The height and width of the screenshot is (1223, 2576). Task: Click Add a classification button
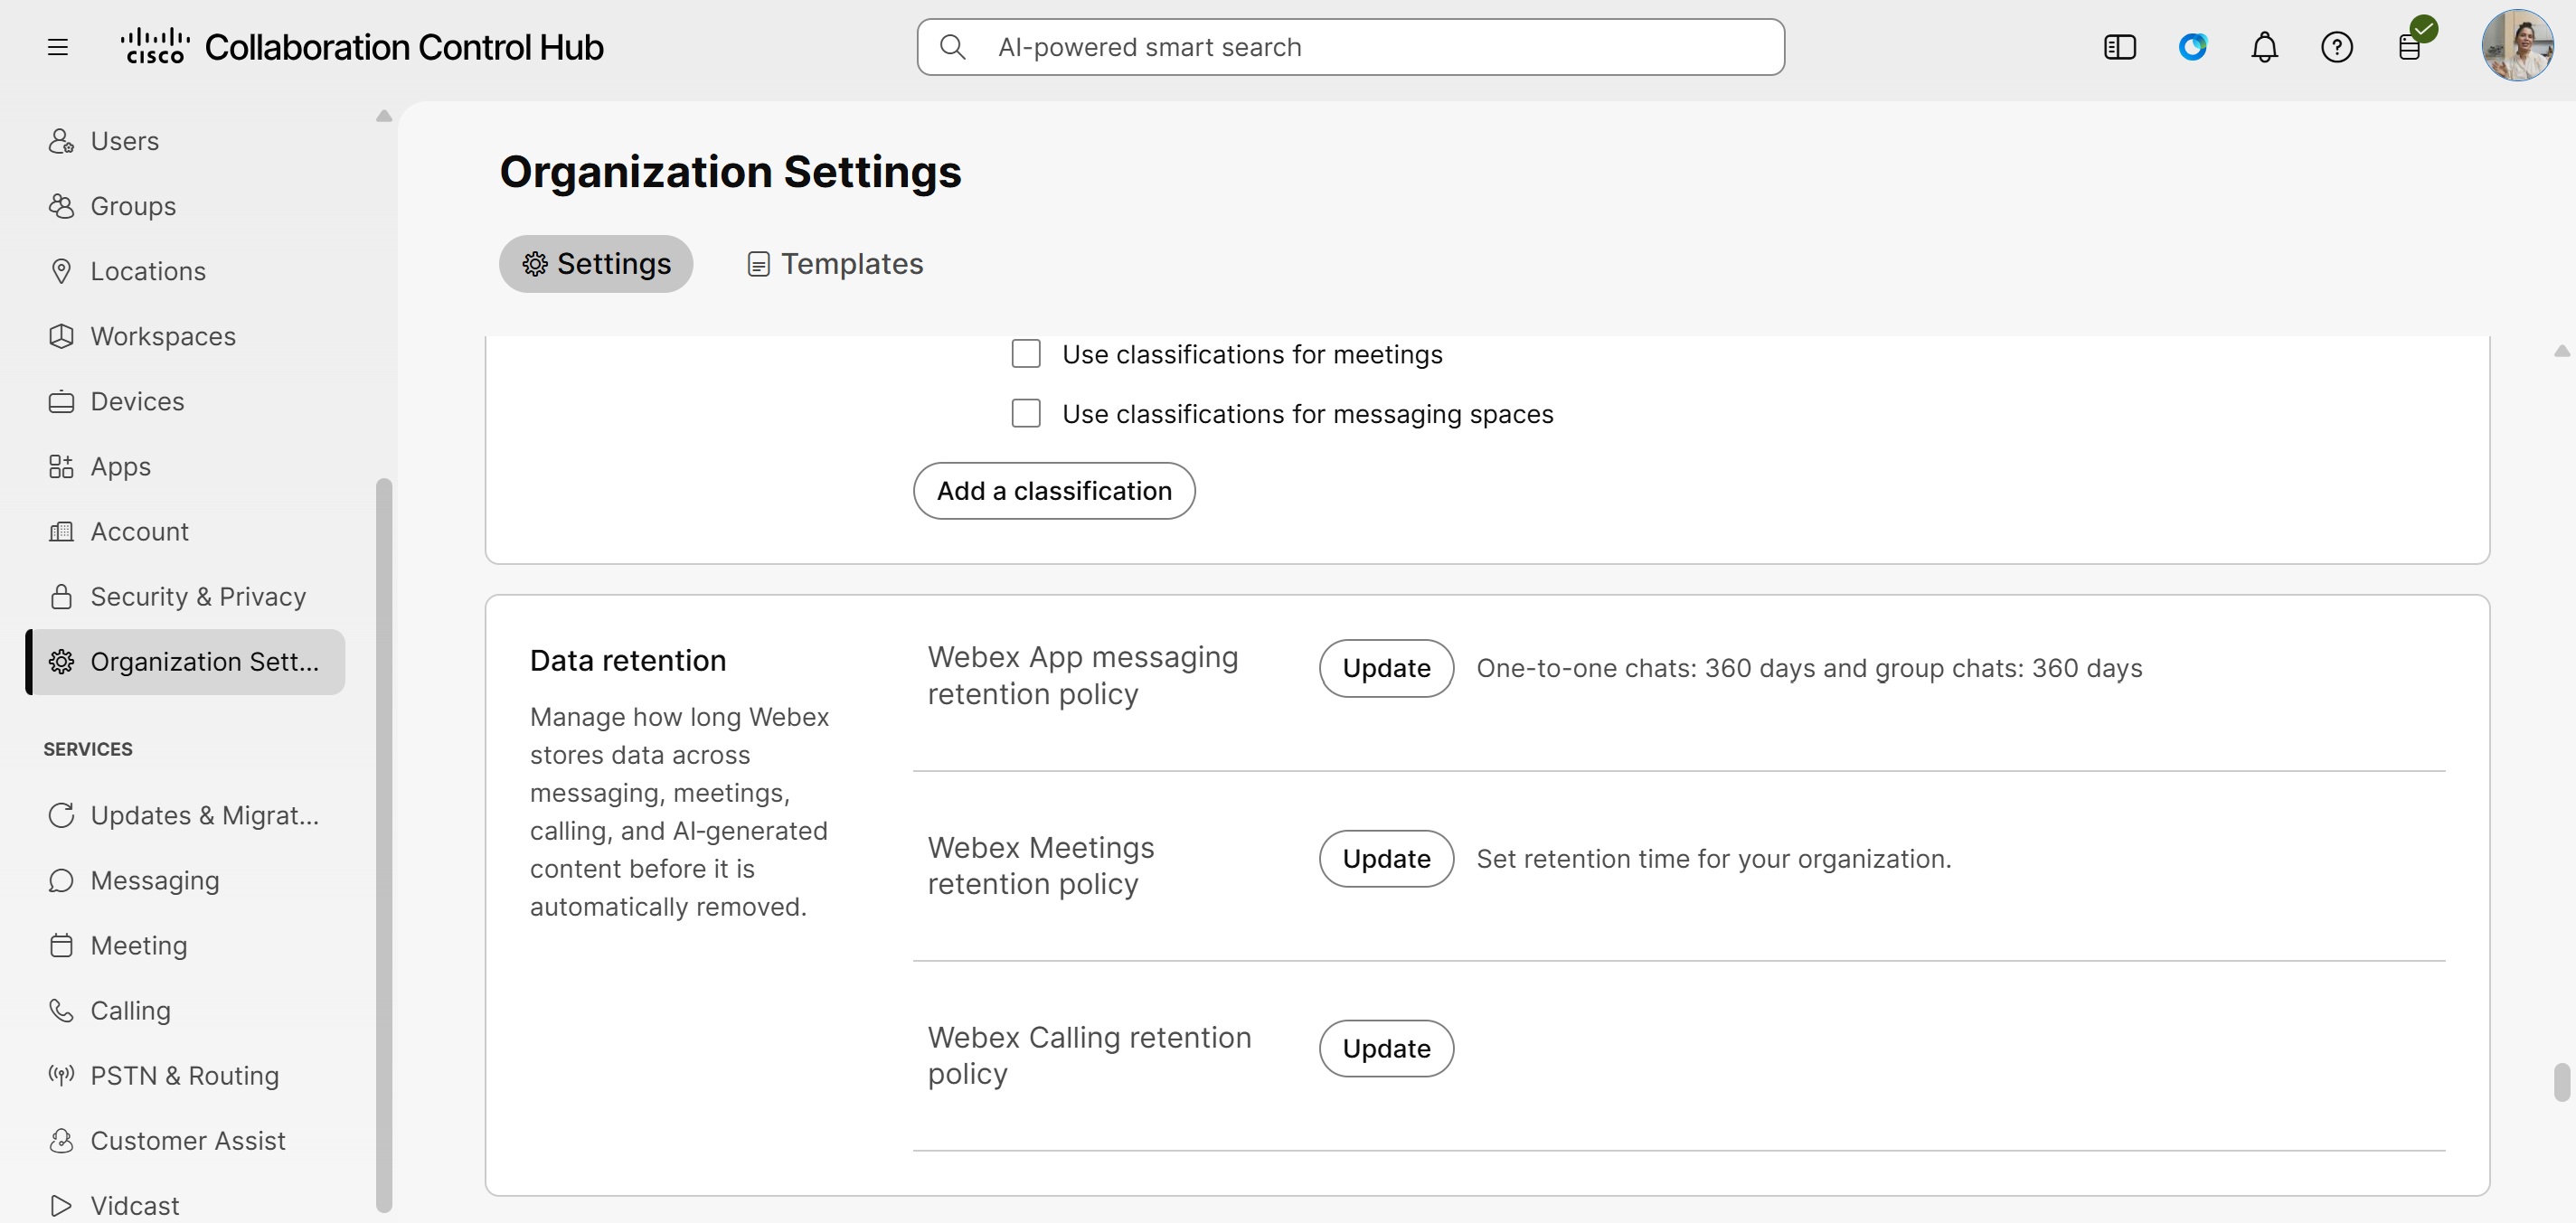pyautogui.click(x=1054, y=491)
